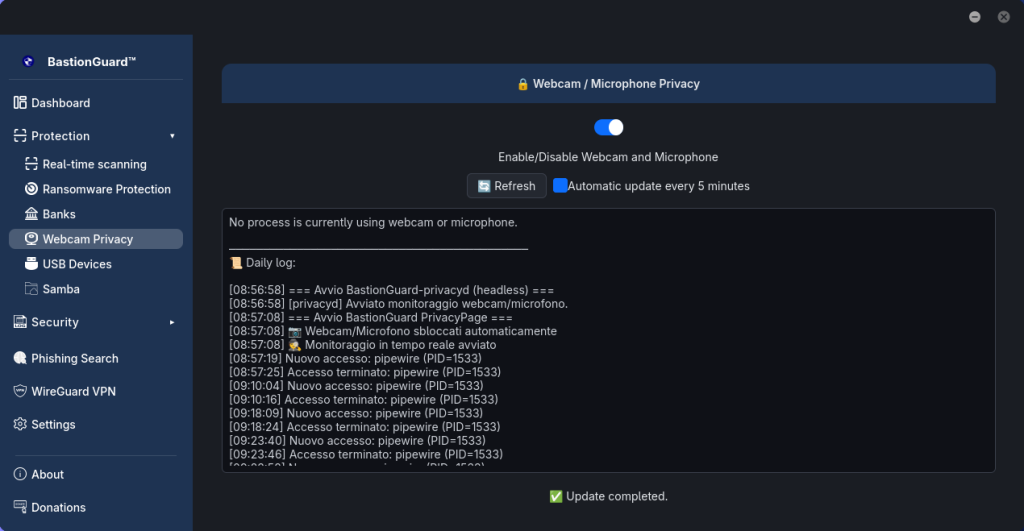Click the Settings gear icon
Image resolution: width=1024 pixels, height=531 pixels.
[x=20, y=424]
